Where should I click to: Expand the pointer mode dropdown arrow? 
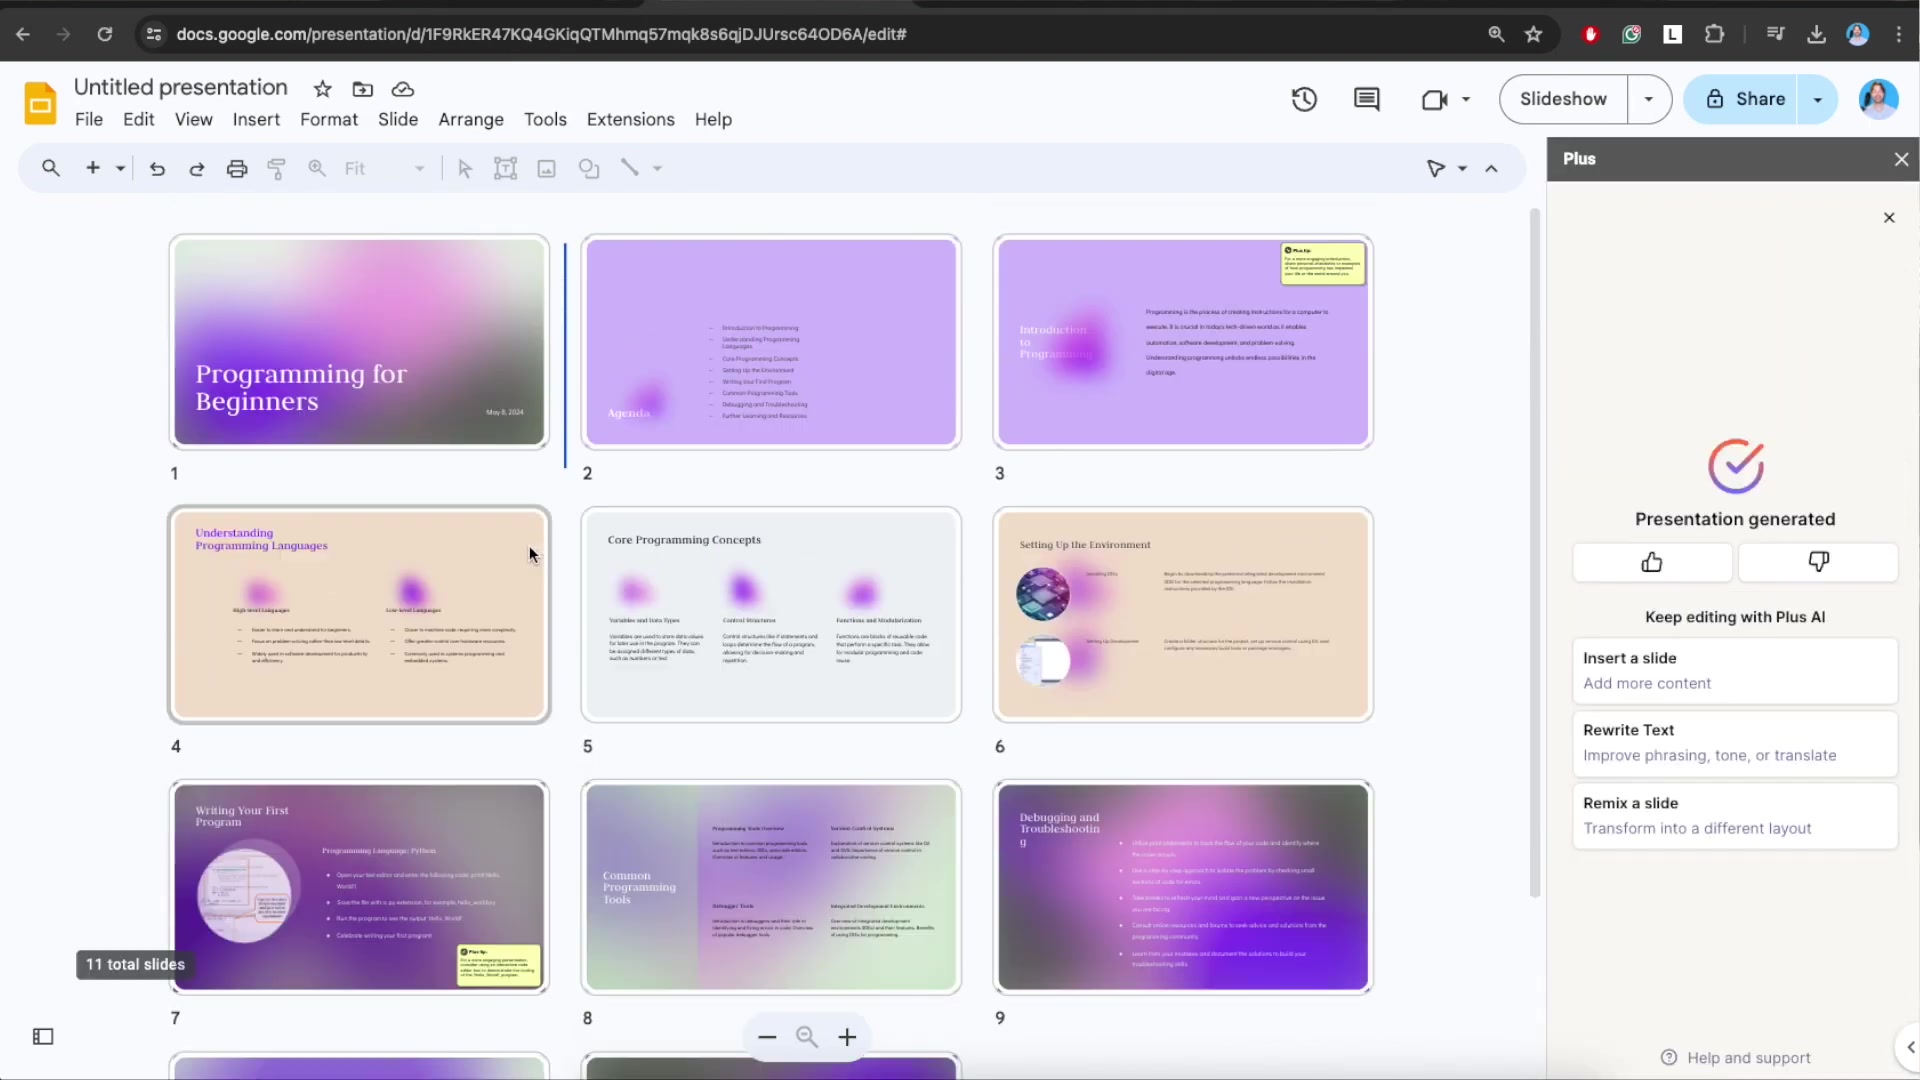pos(1462,168)
